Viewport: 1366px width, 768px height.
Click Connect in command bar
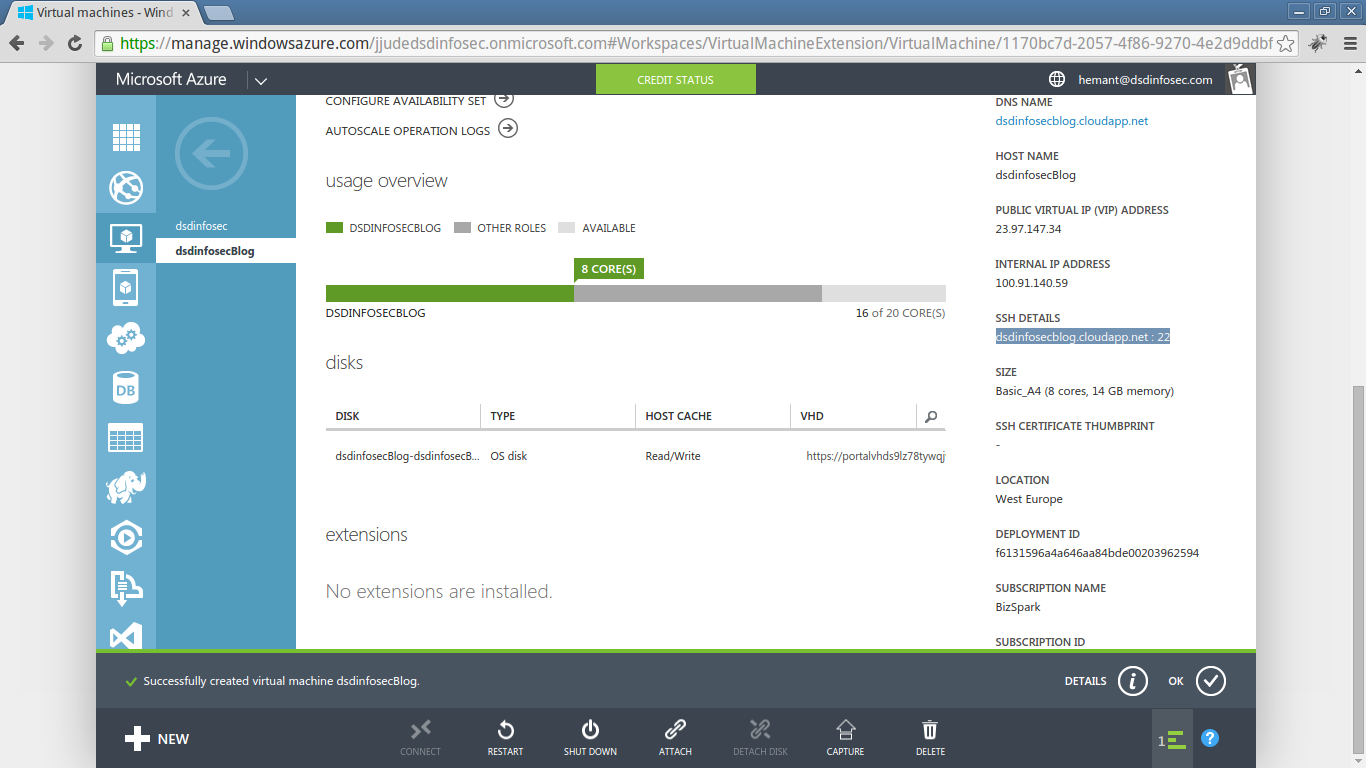pyautogui.click(x=420, y=738)
